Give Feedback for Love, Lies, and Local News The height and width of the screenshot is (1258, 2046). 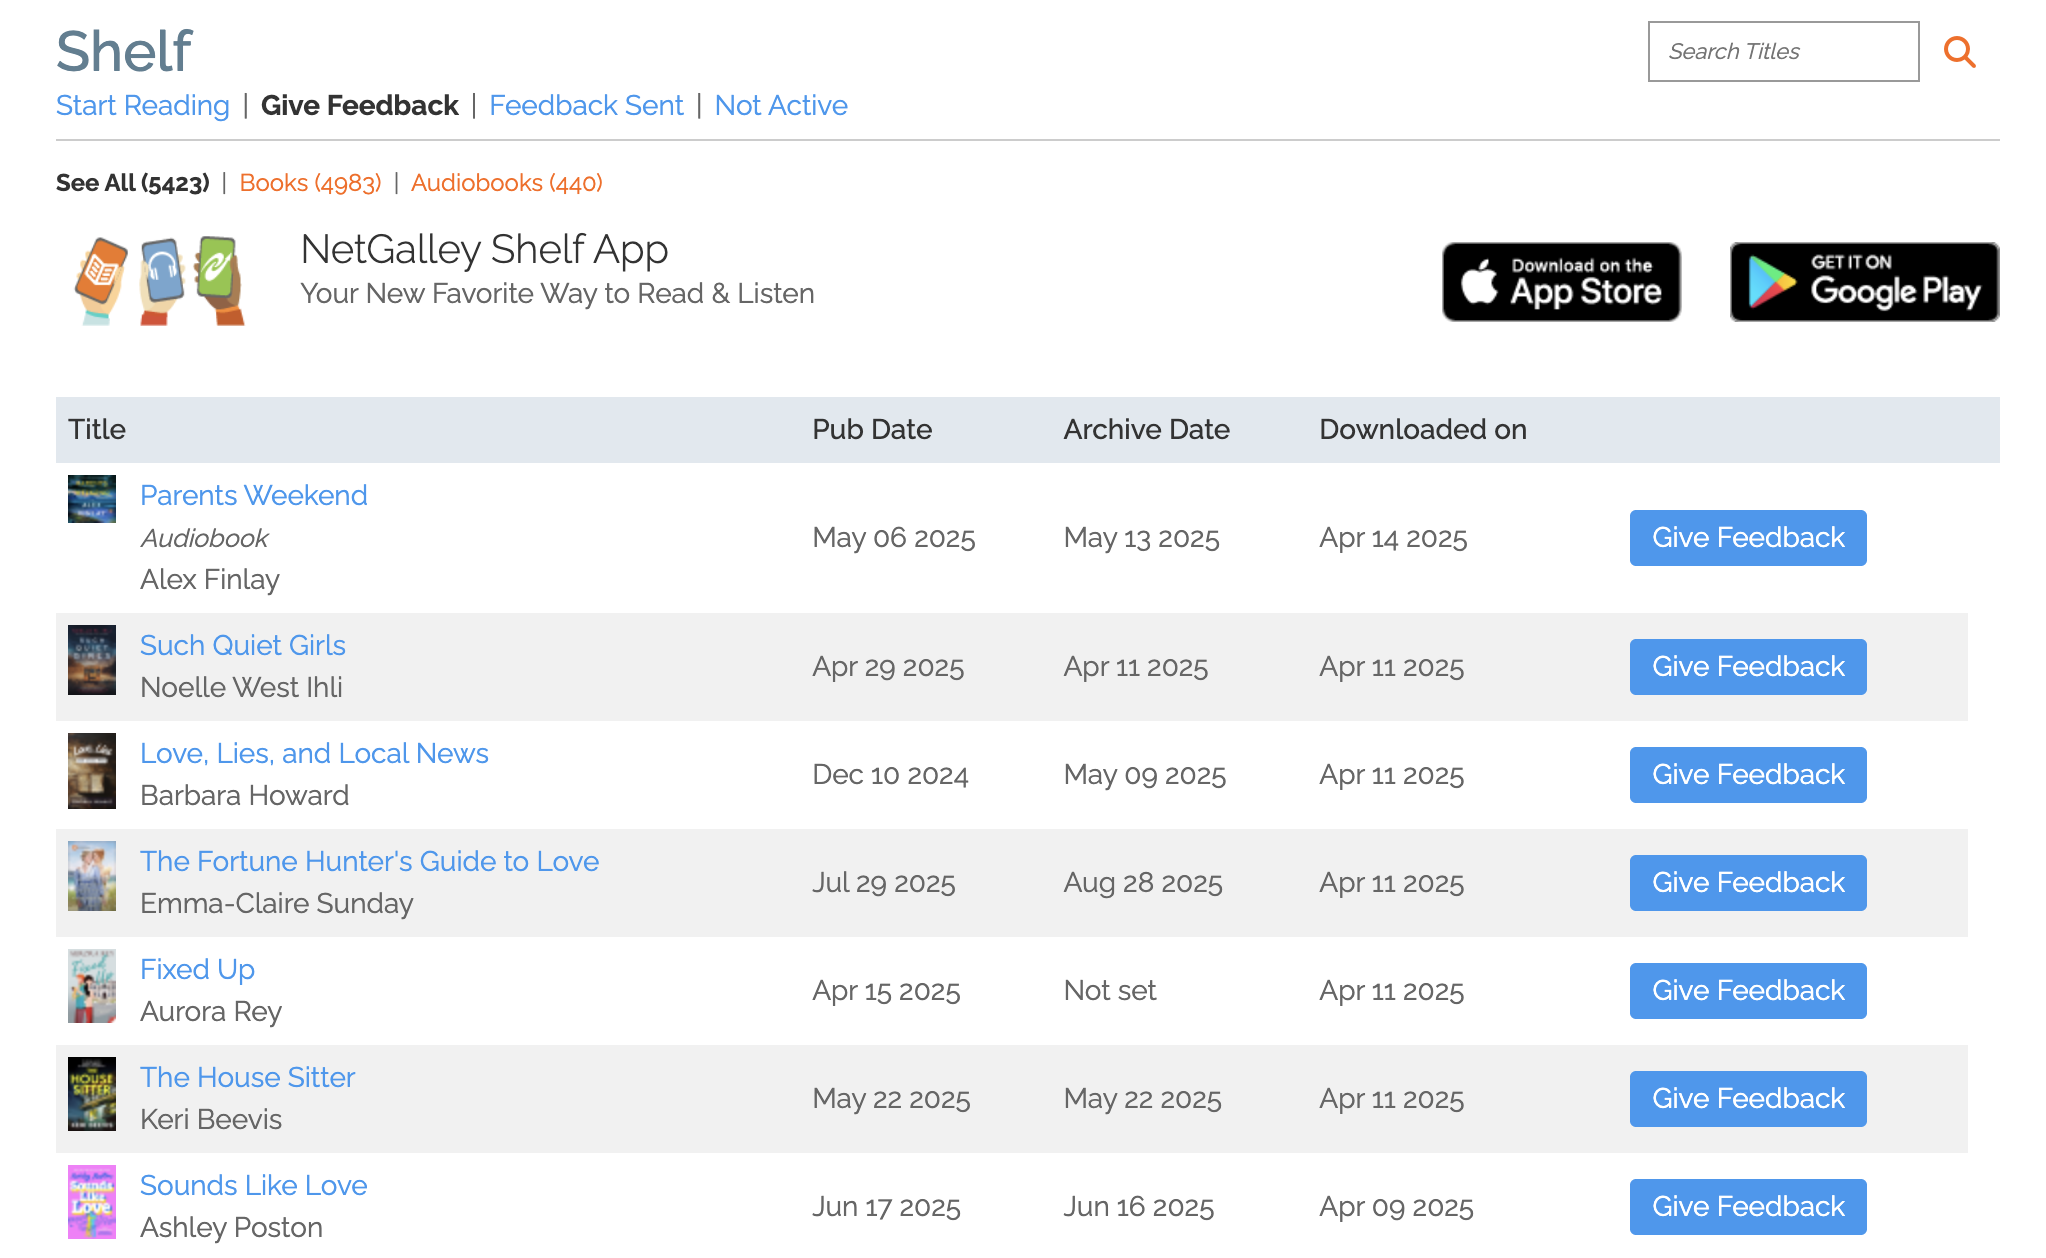(x=1748, y=775)
